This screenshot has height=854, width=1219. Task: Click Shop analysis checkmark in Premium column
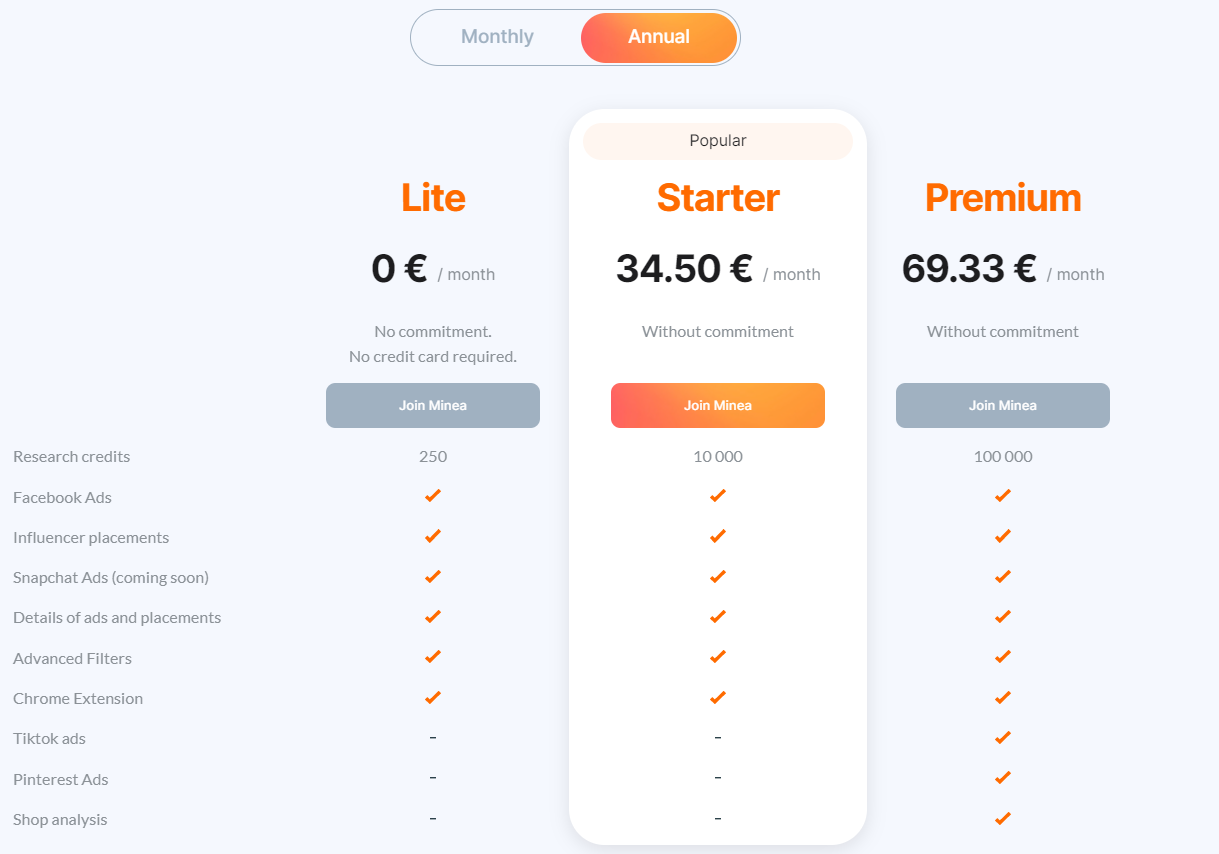click(1003, 818)
